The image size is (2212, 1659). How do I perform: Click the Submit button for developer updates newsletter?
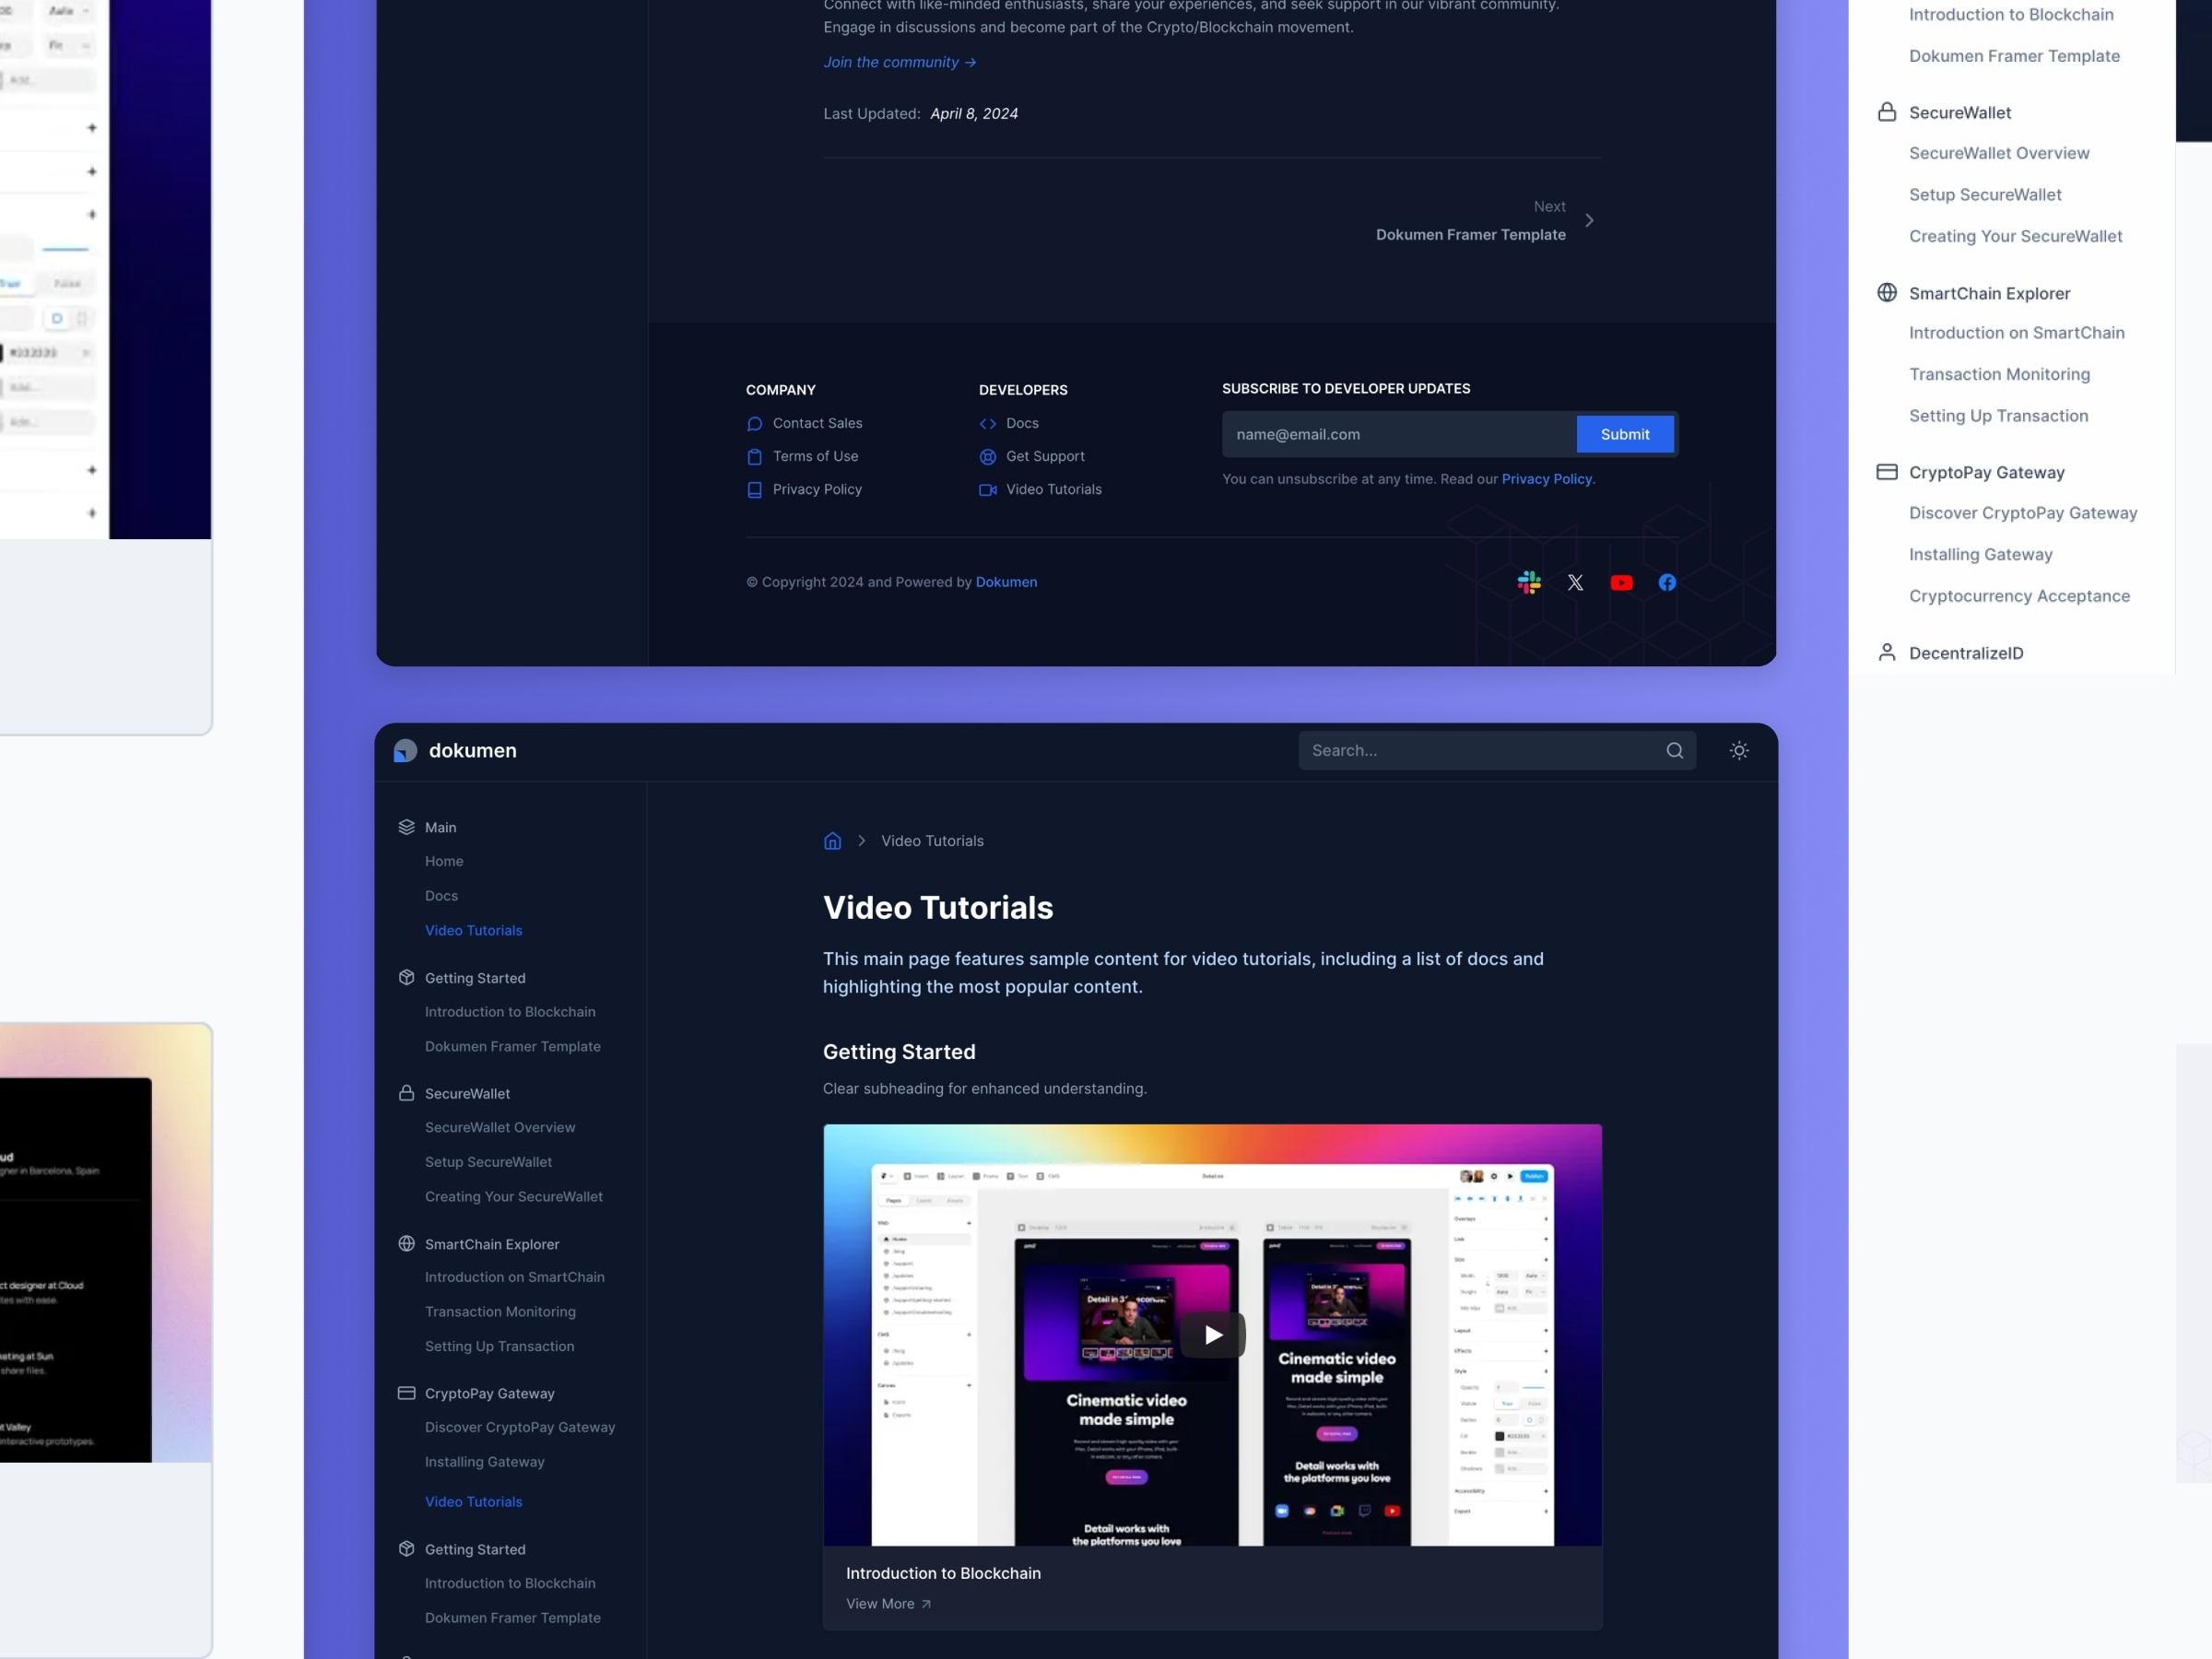point(1623,434)
